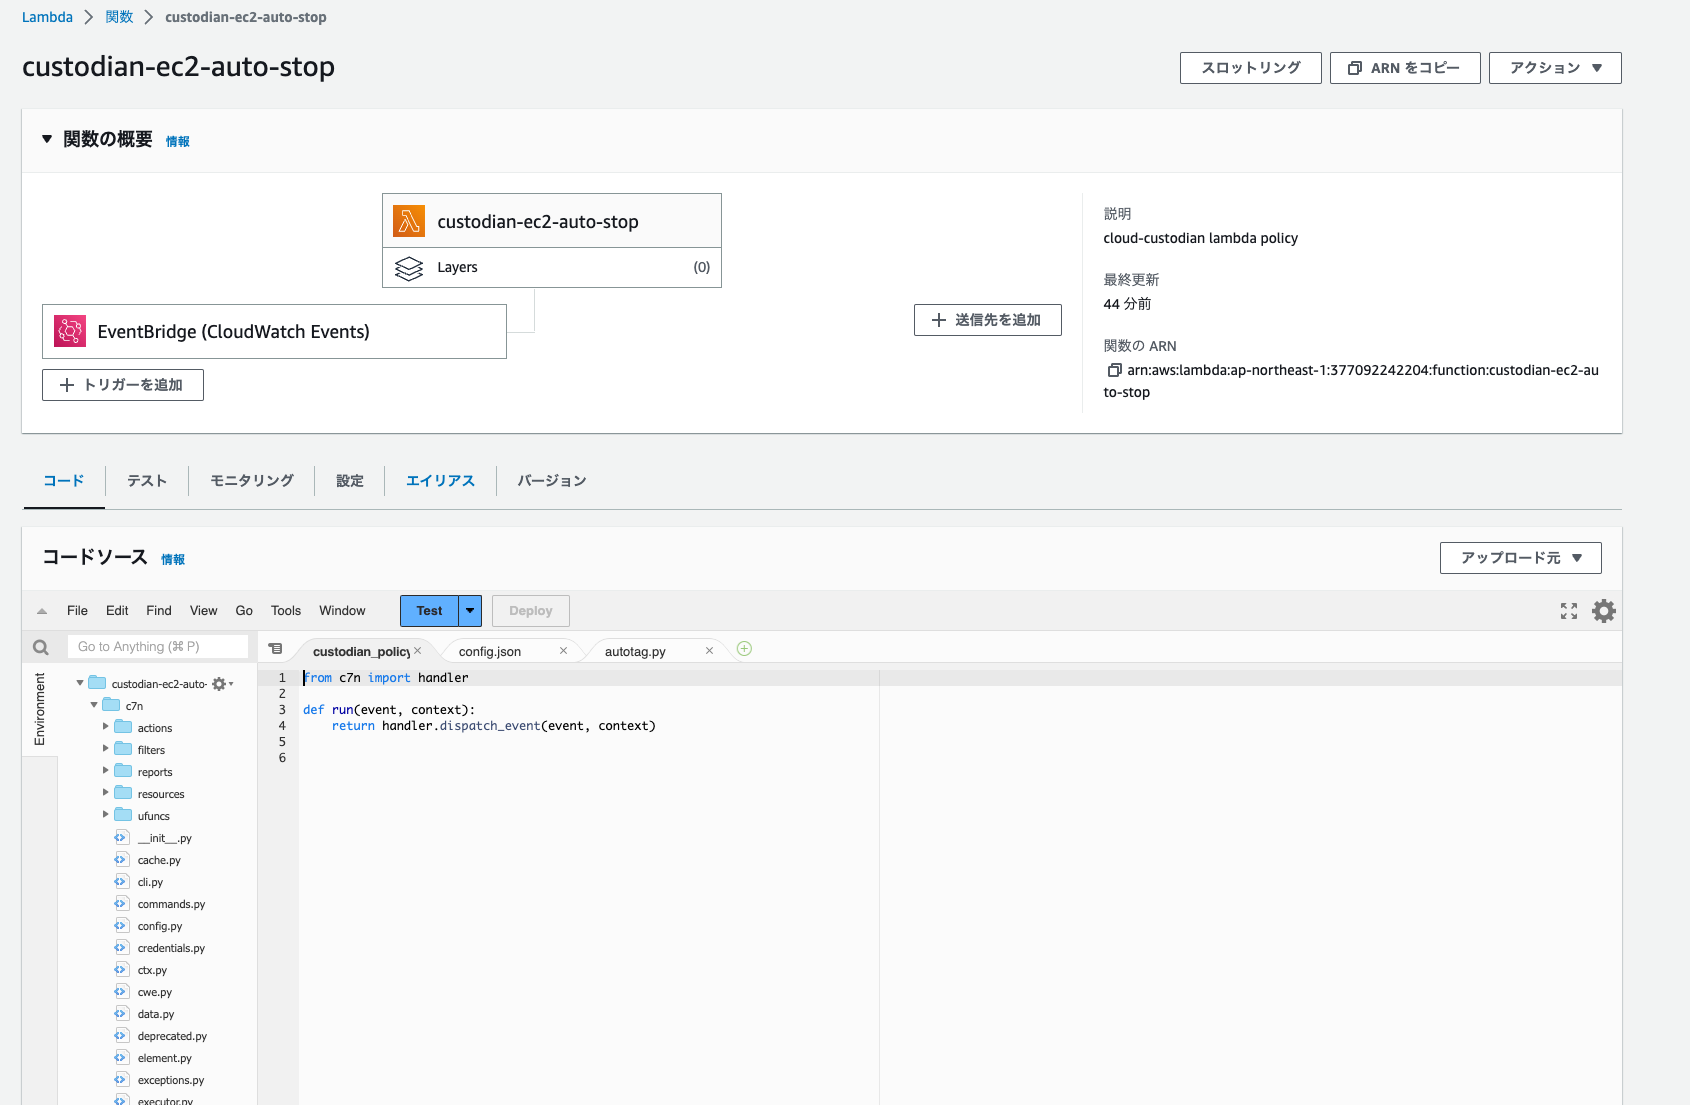The height and width of the screenshot is (1105, 1690).
Task: Expand the filters folder
Action: [105, 749]
